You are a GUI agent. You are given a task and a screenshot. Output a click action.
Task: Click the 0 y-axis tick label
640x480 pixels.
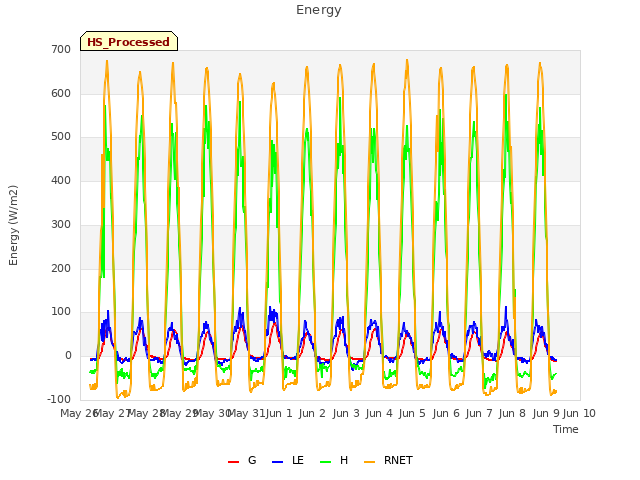click(x=68, y=356)
